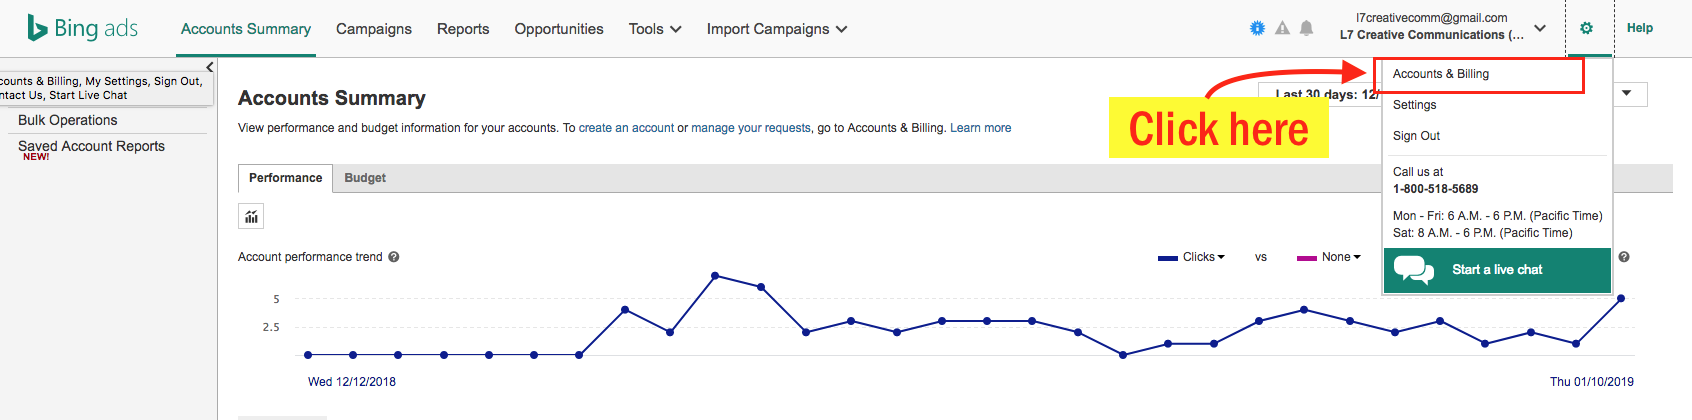Click the notification bell icon

coord(1306,28)
